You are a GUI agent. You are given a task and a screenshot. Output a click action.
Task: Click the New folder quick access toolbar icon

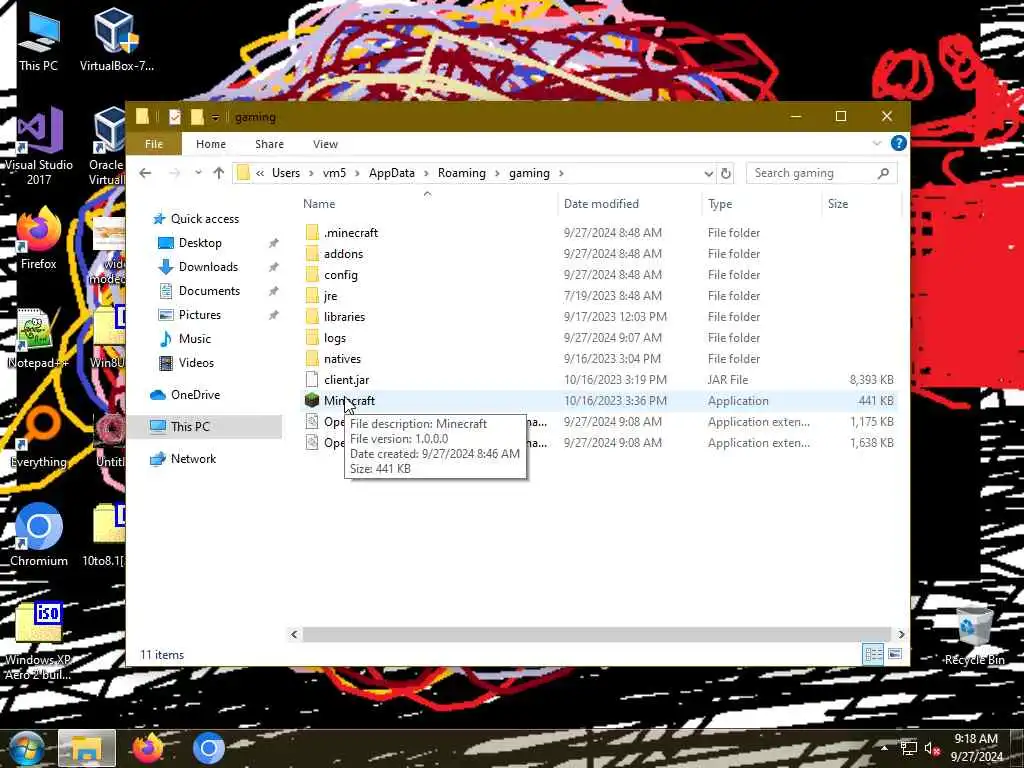[197, 117]
